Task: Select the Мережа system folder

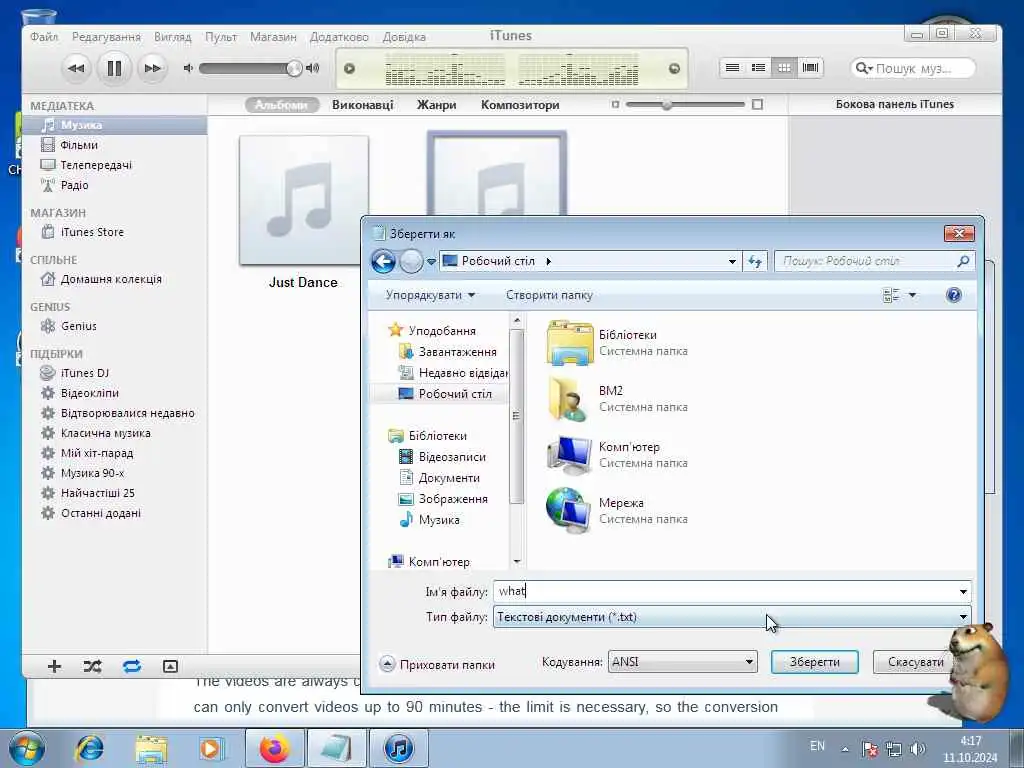Action: pyautogui.click(x=617, y=511)
